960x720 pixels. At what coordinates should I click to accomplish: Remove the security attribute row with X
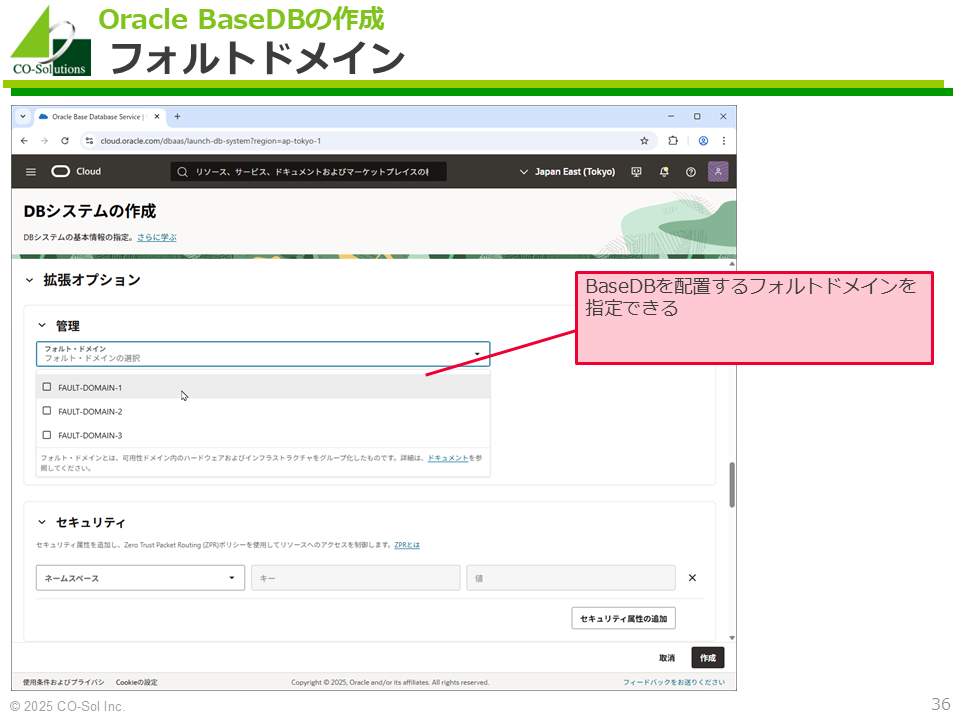click(692, 577)
